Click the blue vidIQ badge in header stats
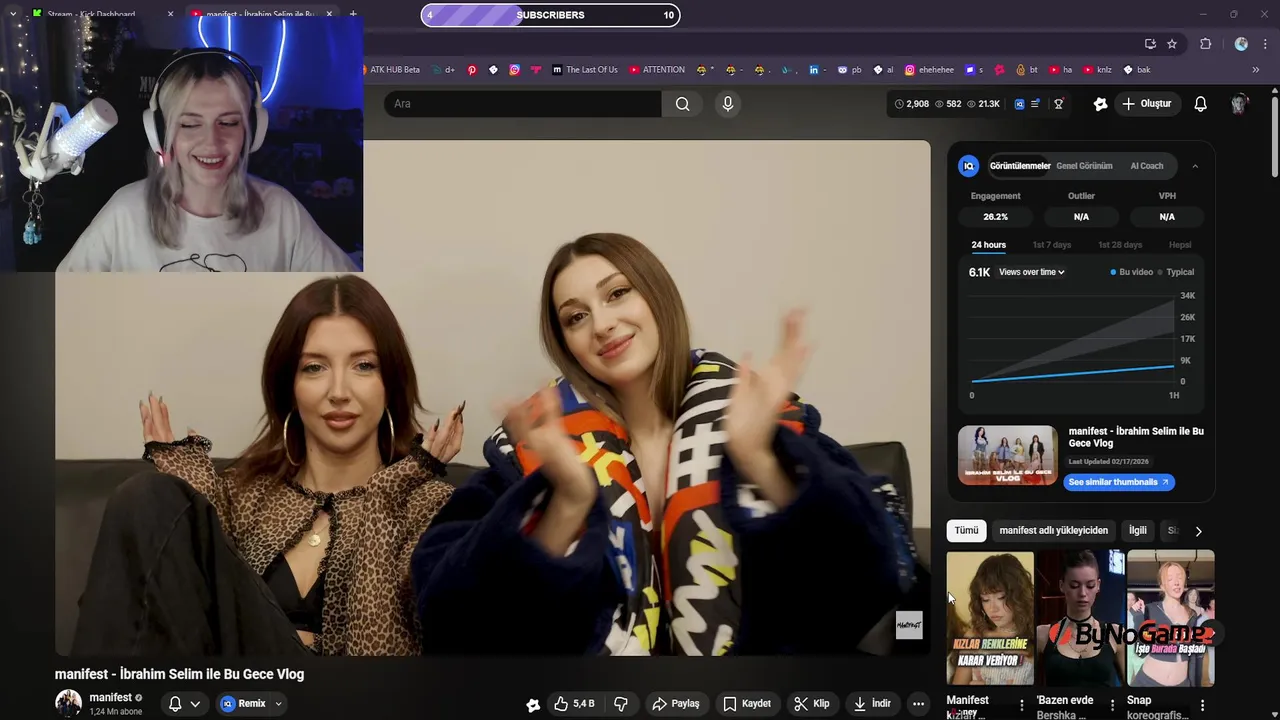The image size is (1280, 720). (1019, 104)
